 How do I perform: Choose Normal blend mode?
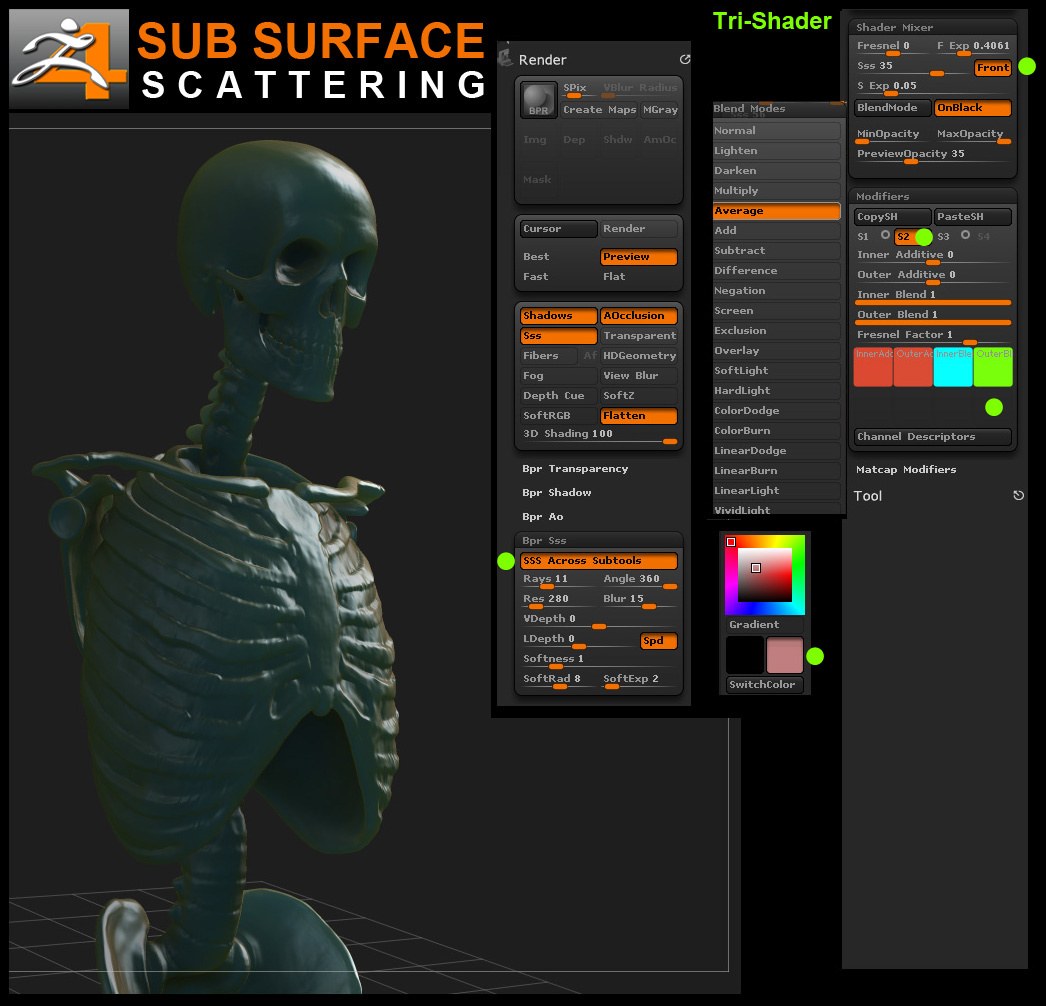point(776,131)
